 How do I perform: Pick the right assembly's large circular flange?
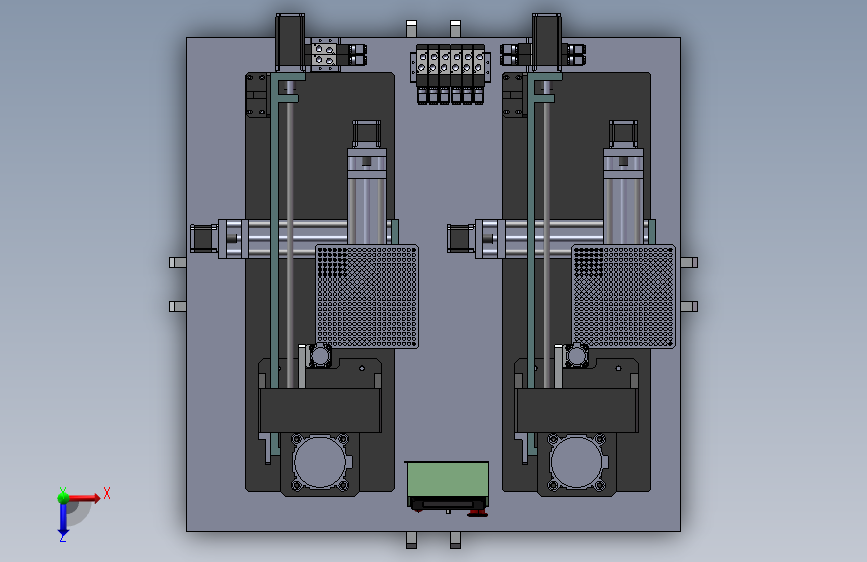pyautogui.click(x=577, y=463)
